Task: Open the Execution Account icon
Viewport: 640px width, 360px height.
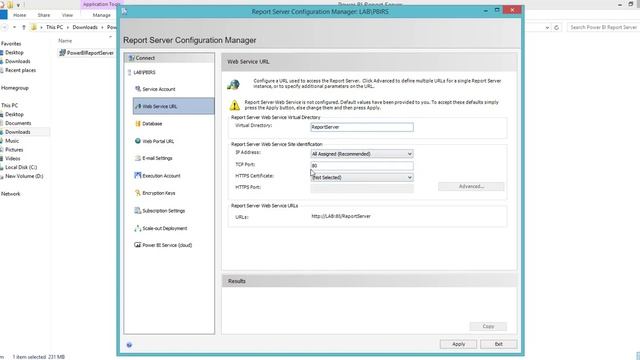Action: pyautogui.click(x=138, y=176)
